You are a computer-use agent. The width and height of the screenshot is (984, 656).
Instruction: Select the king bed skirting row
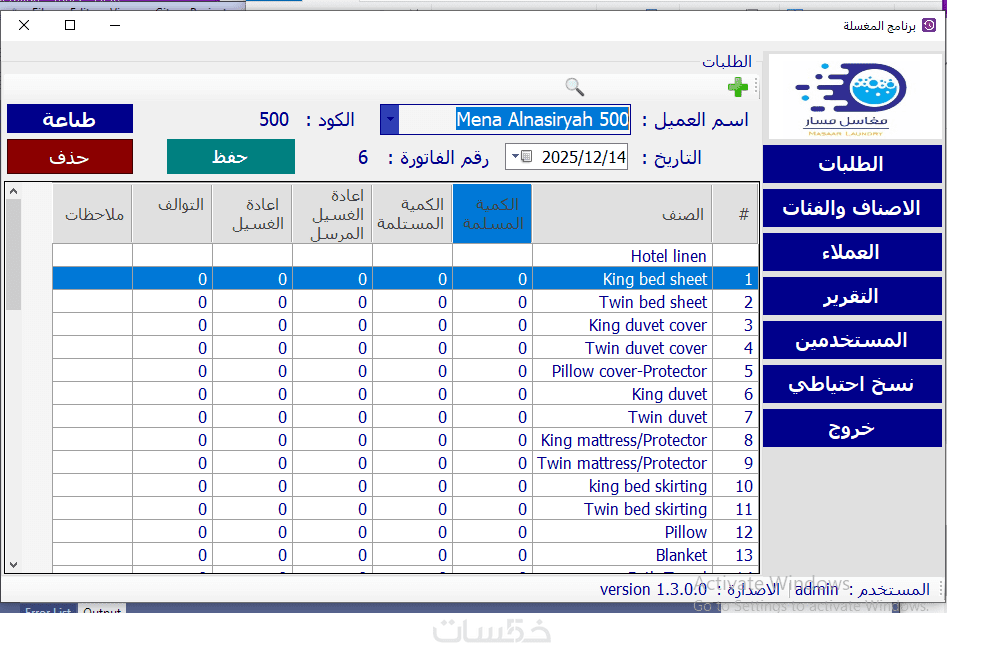point(405,486)
